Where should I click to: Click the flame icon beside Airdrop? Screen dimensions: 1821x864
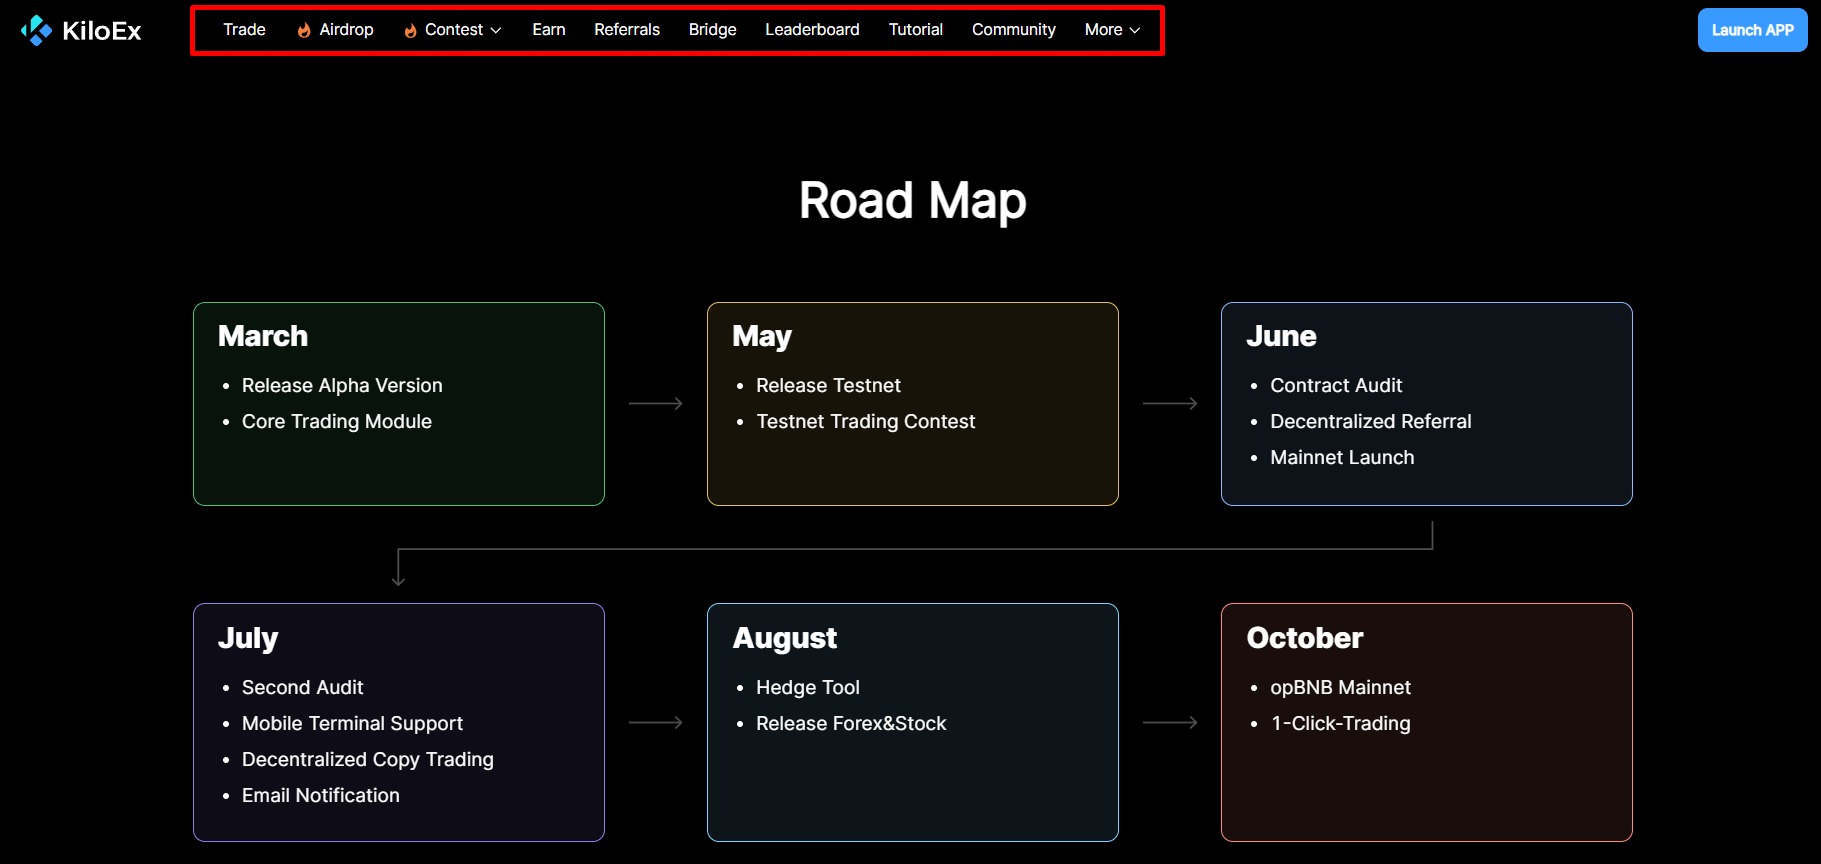click(304, 30)
